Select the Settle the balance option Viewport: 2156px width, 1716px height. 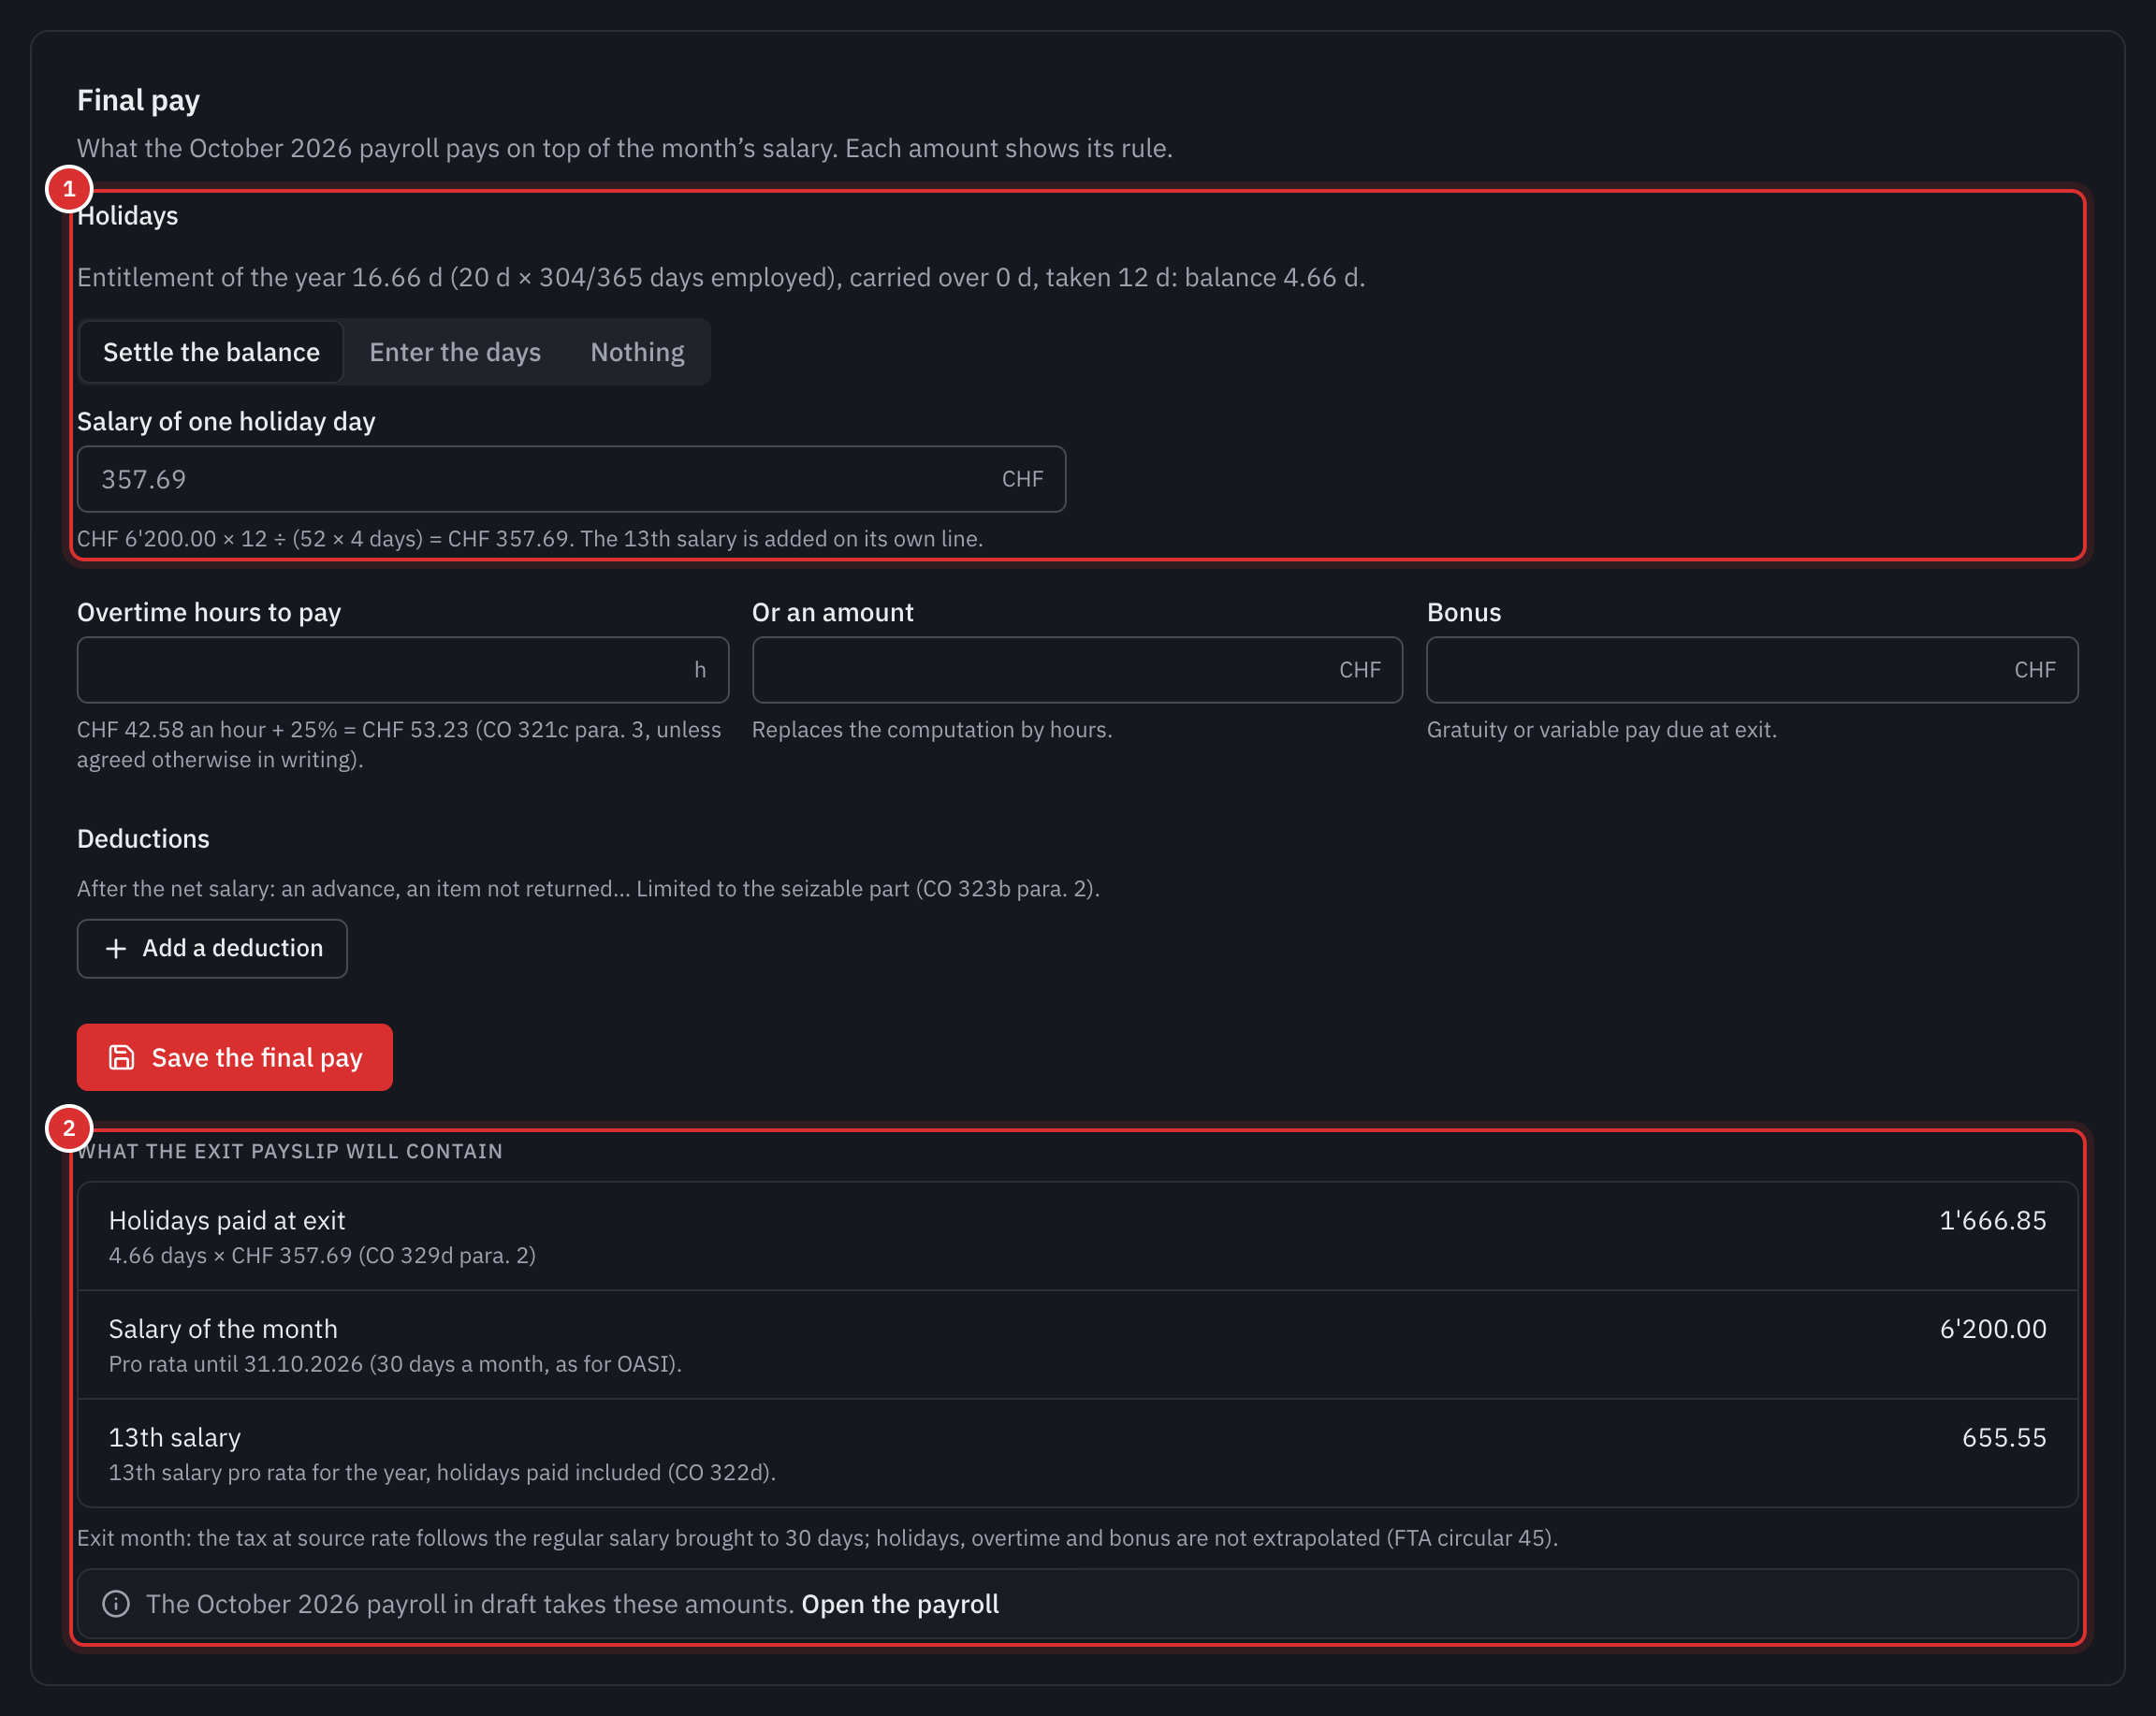click(211, 352)
